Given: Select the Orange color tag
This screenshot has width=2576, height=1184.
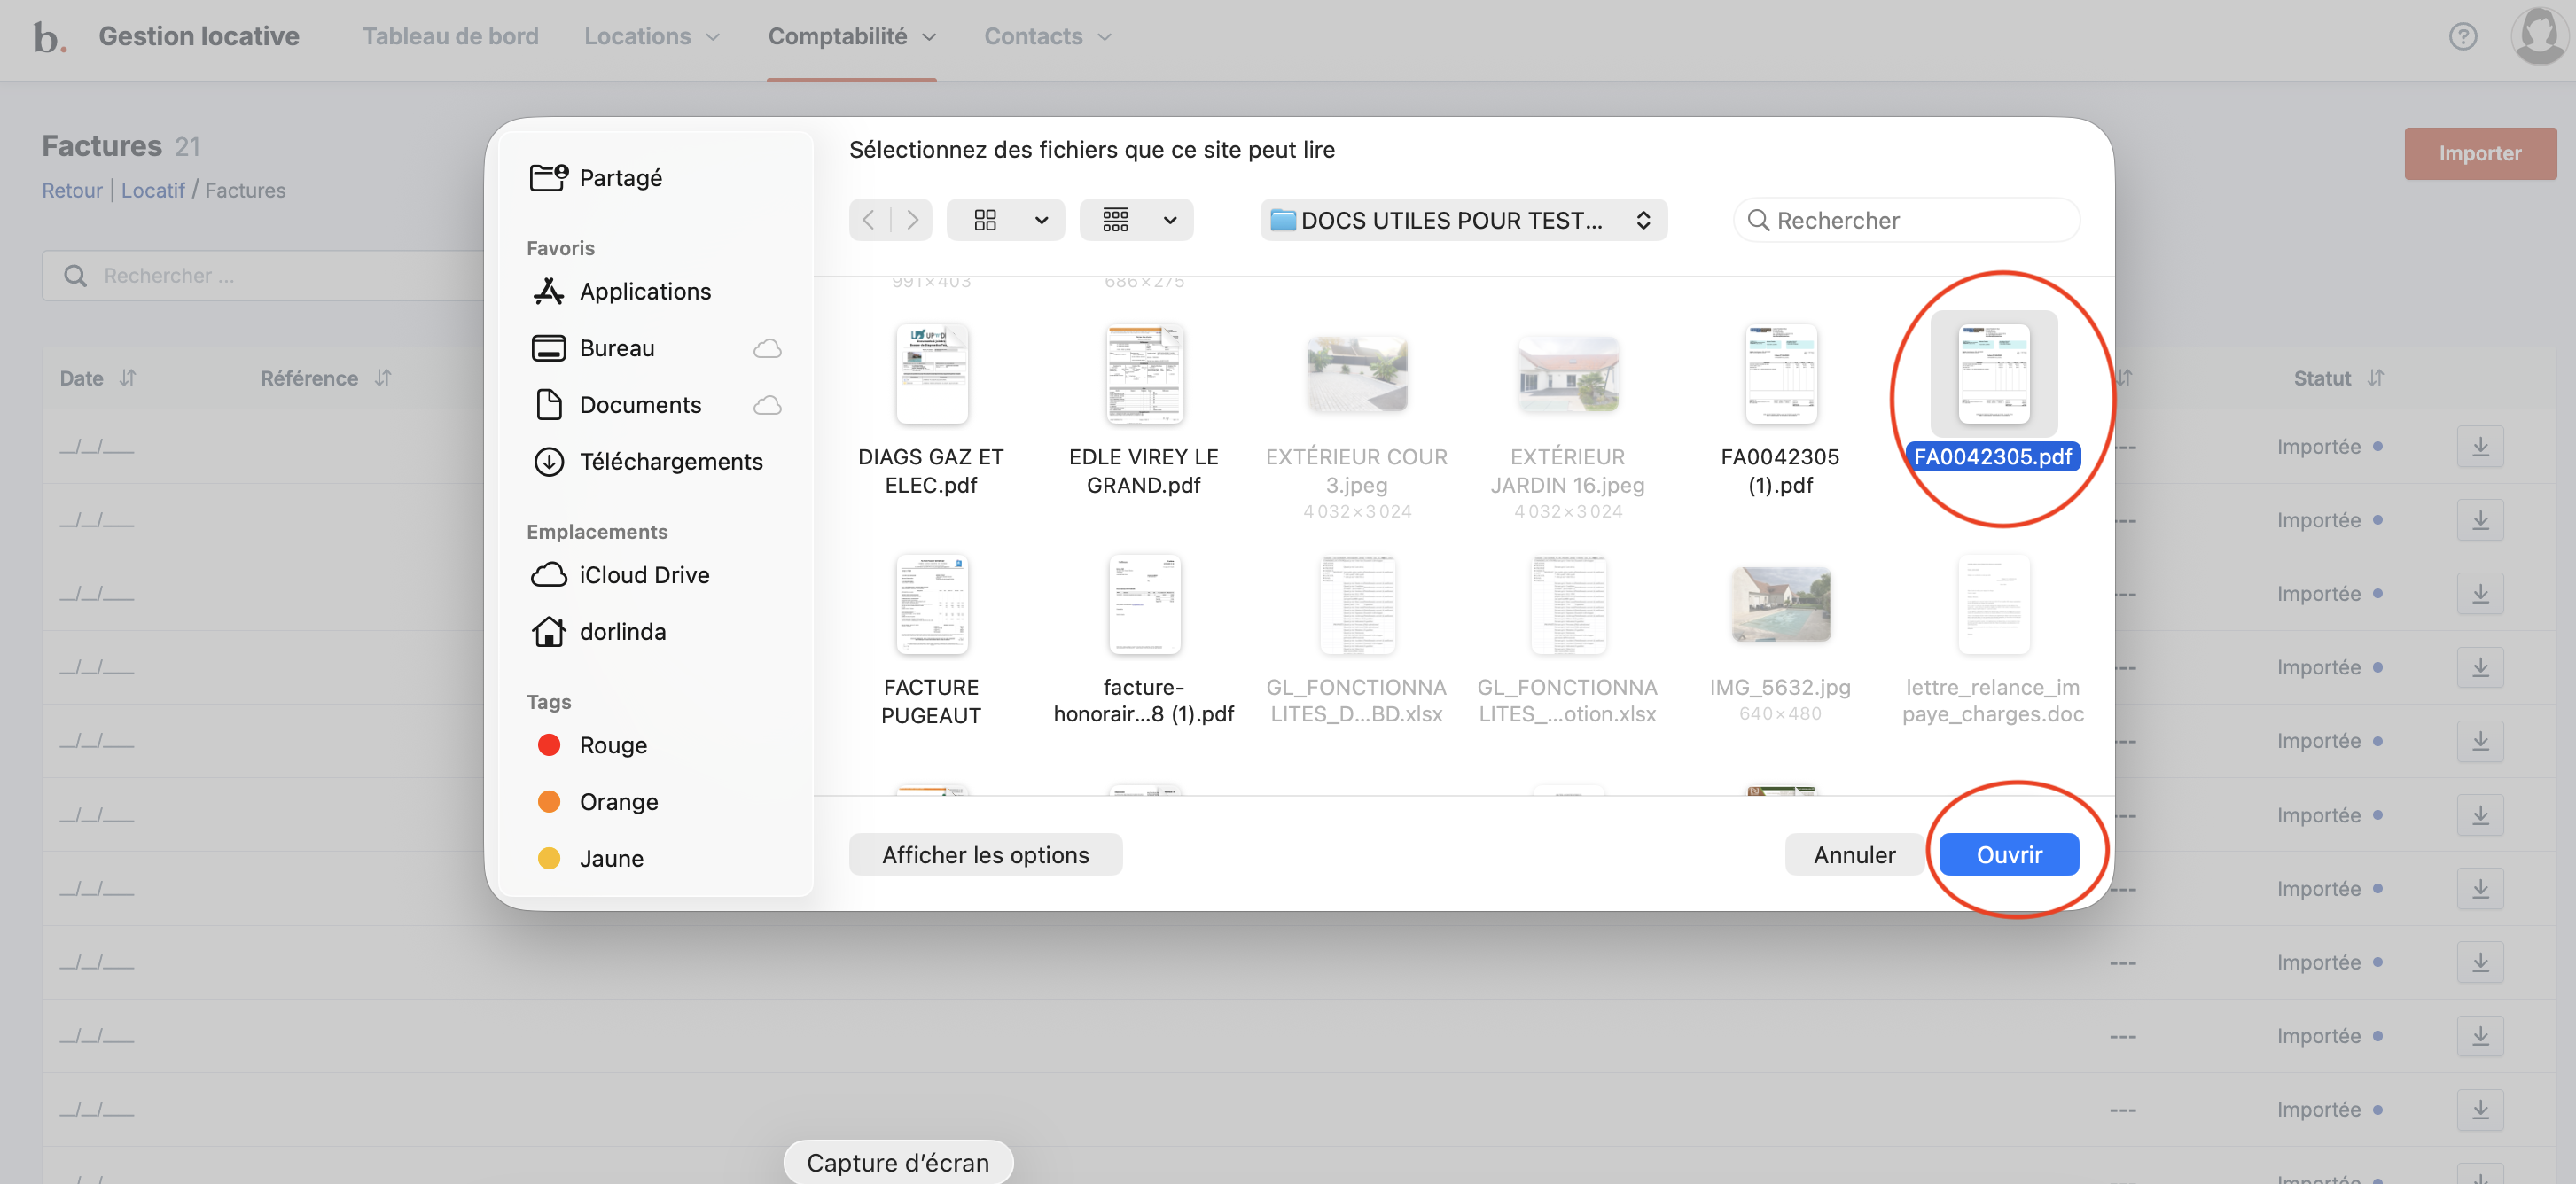Looking at the screenshot, I should pos(618,802).
